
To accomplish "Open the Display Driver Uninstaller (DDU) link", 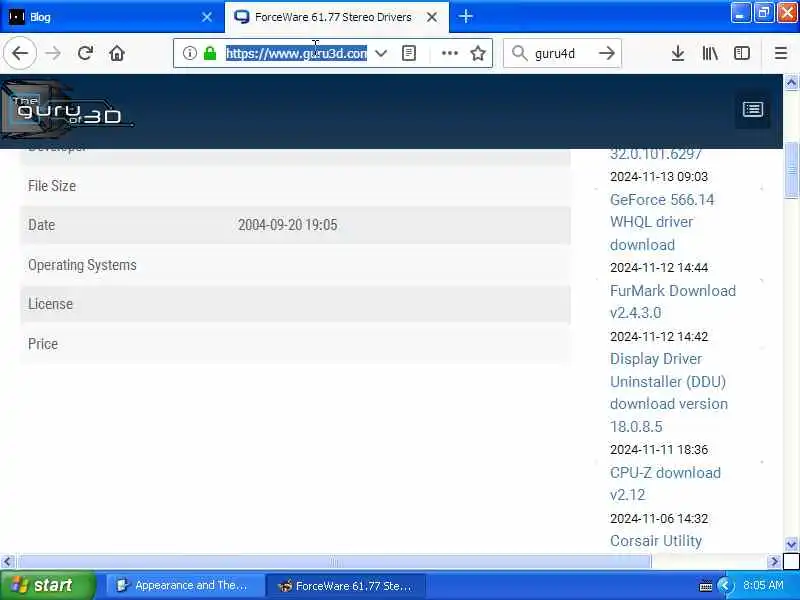I will [668, 392].
